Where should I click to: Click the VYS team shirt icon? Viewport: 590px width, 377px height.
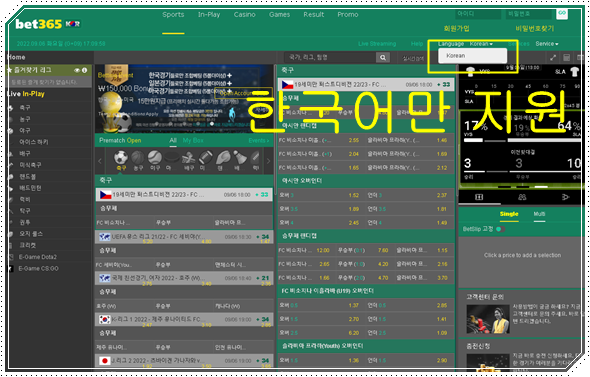(470, 71)
